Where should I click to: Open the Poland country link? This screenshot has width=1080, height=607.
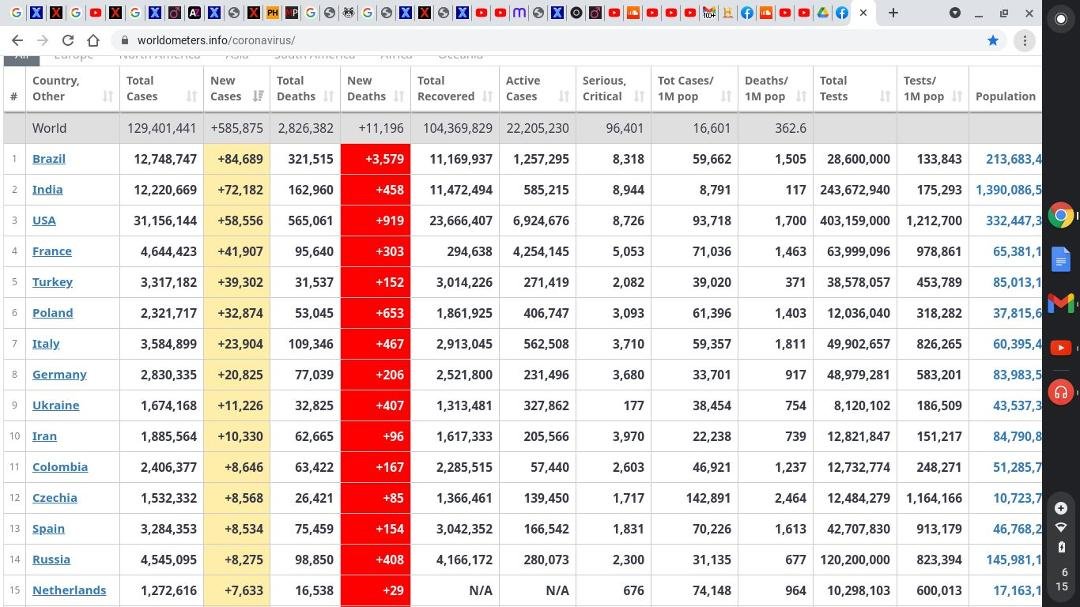tap(52, 313)
